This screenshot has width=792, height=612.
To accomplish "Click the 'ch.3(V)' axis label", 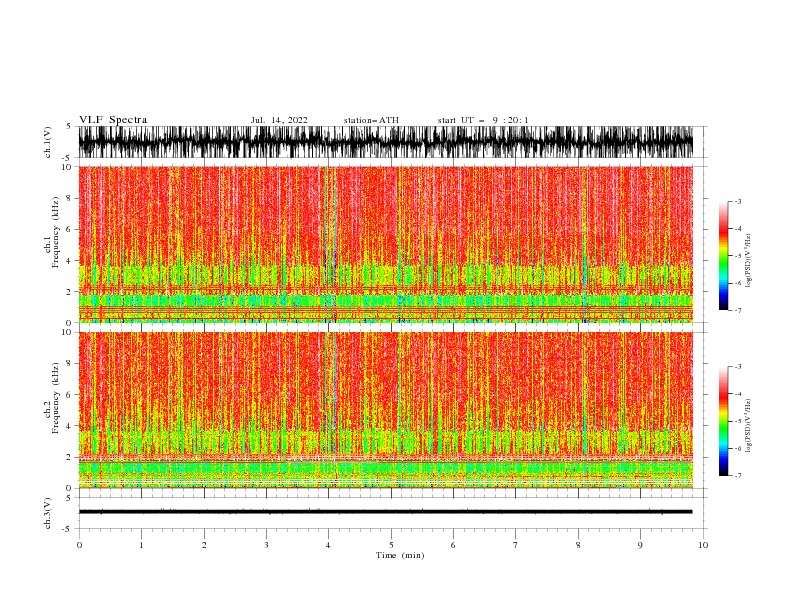I will pyautogui.click(x=48, y=514).
